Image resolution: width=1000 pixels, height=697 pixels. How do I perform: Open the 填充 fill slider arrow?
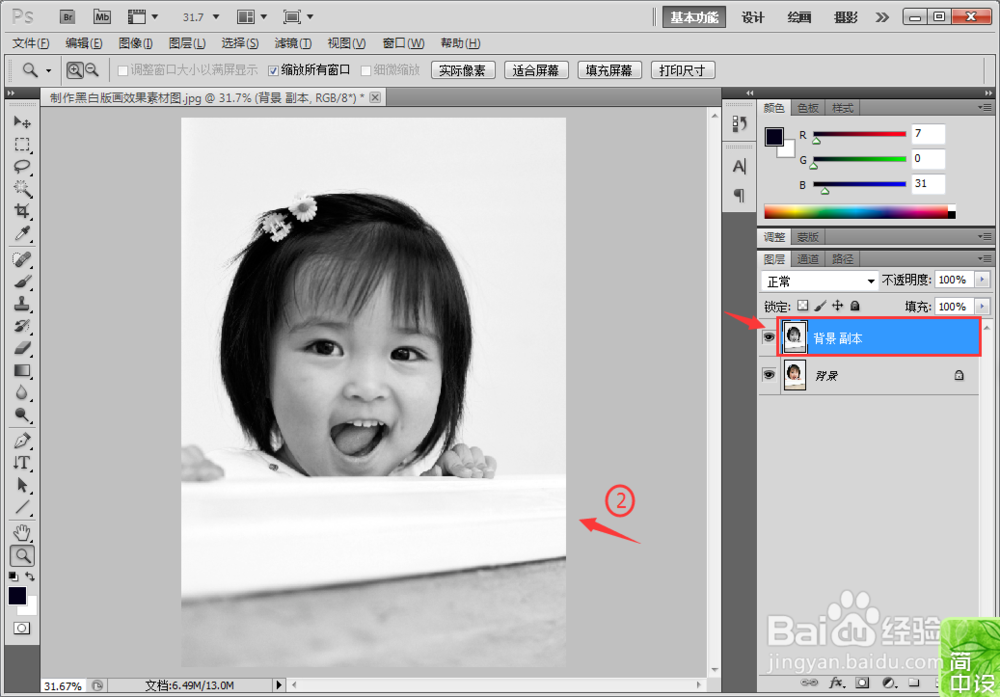pos(982,307)
